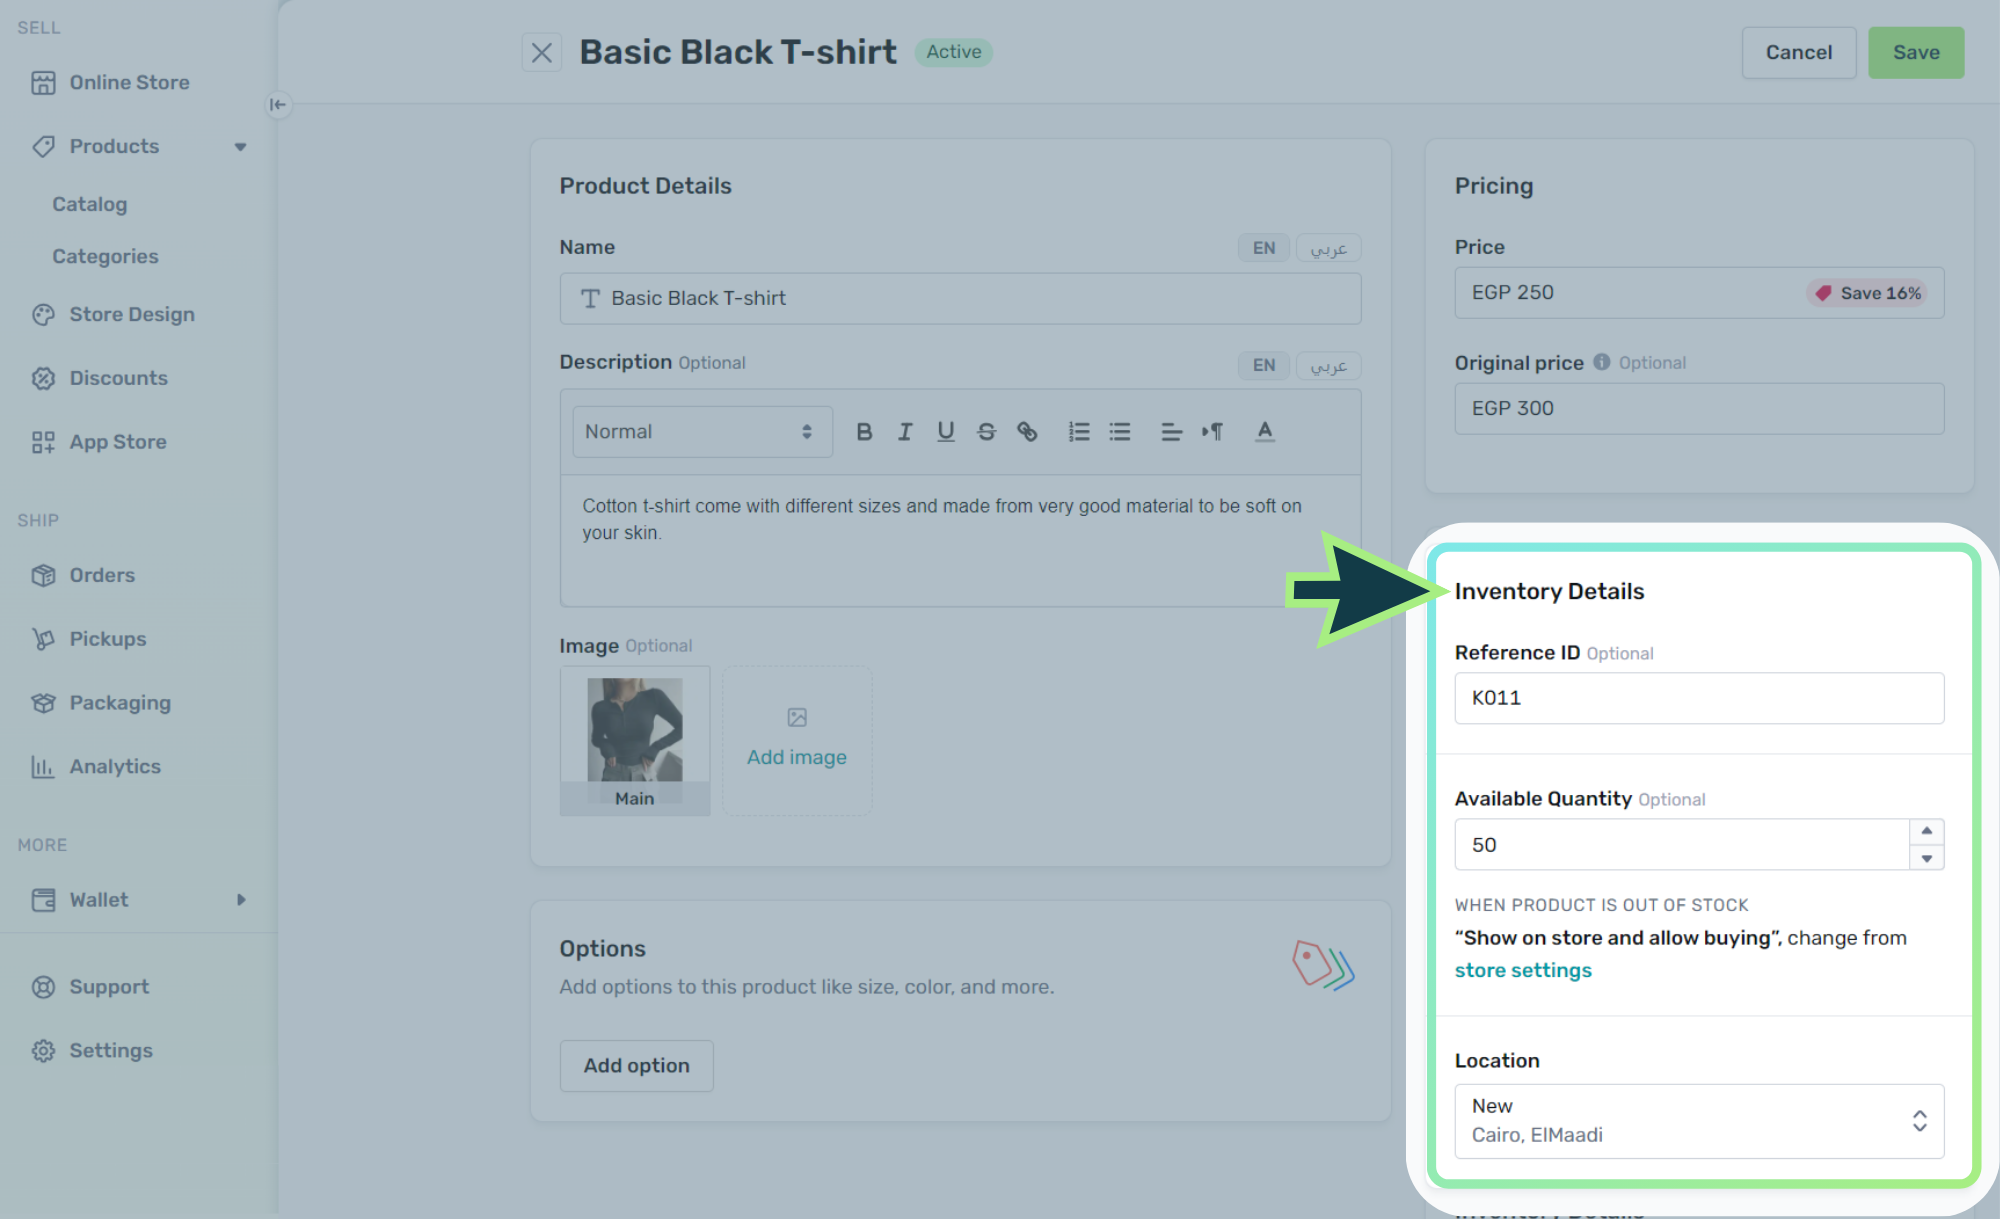Click the underline formatting icon
Viewport: 2000px width, 1219px height.
pos(945,432)
